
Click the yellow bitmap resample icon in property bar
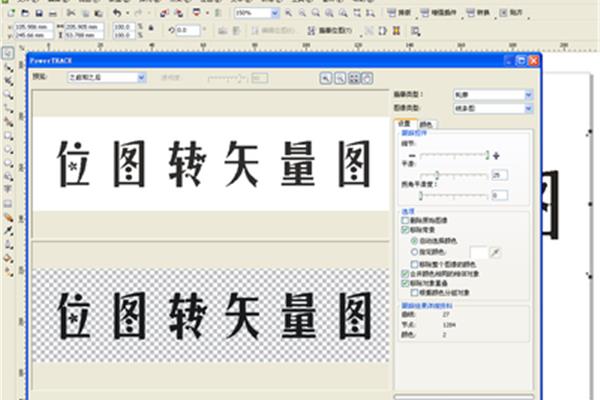point(396,31)
